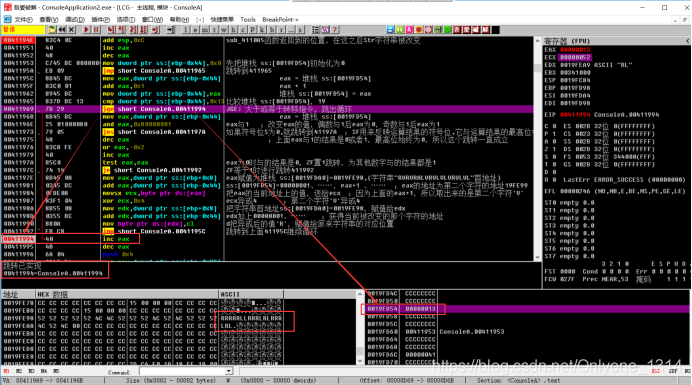The width and height of the screenshot is (692, 385).
Task: Open the 调试(D) menu
Action: (75, 19)
